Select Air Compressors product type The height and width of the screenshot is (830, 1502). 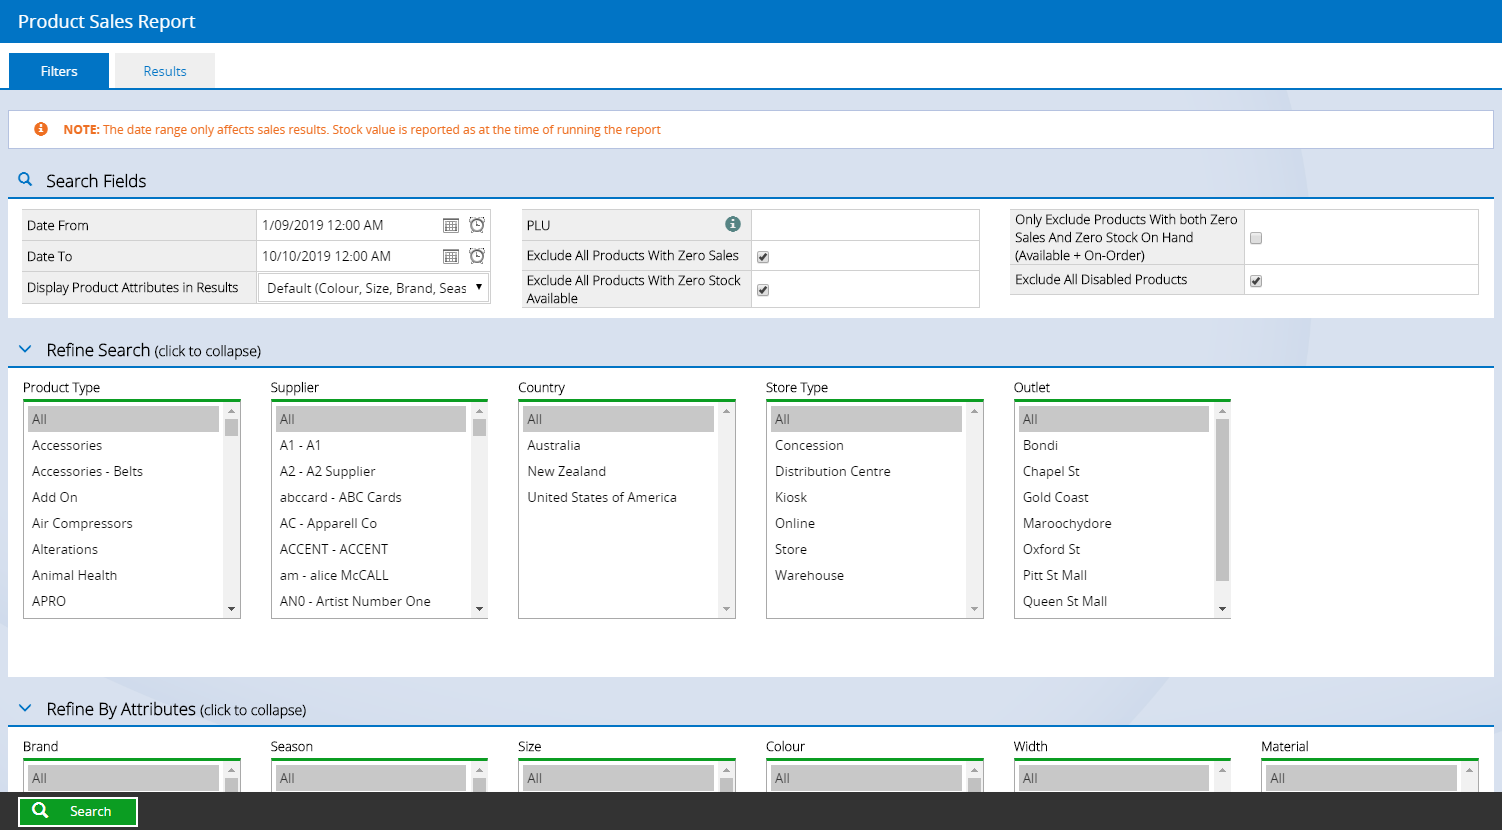pos(123,523)
